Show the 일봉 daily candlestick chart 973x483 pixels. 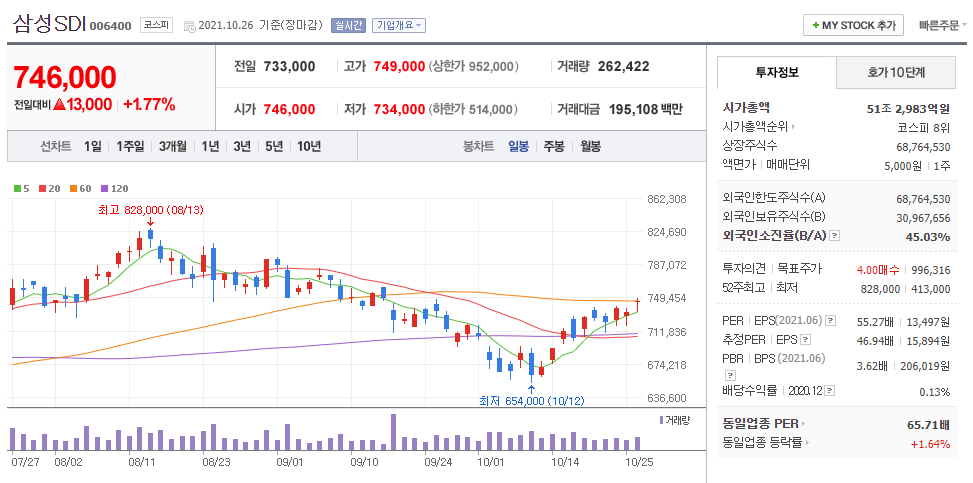(x=518, y=147)
